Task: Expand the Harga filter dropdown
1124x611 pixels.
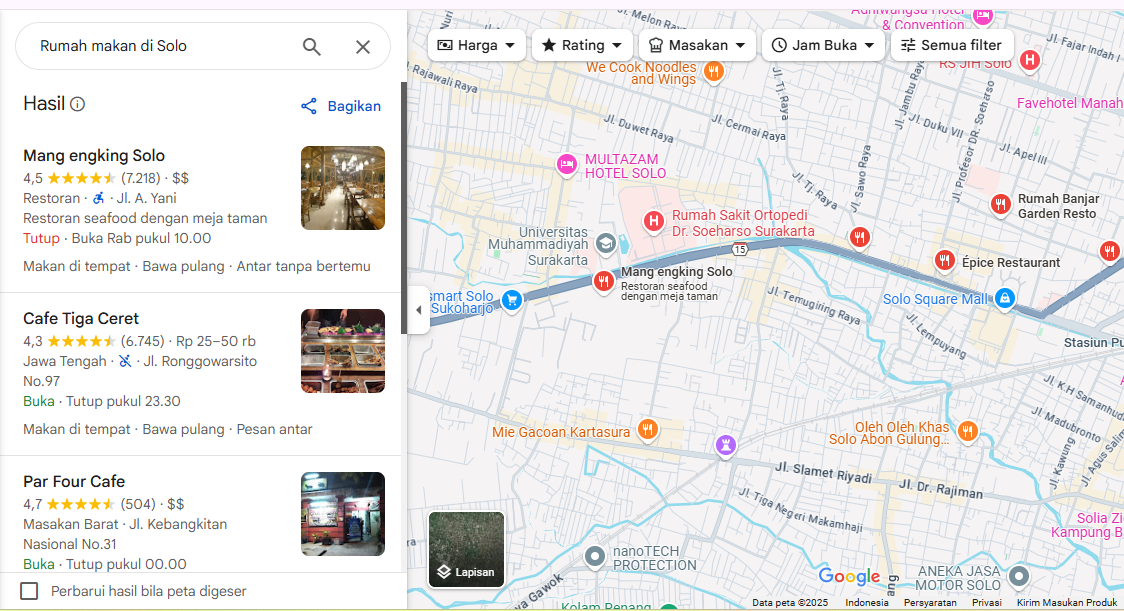Action: pos(477,45)
